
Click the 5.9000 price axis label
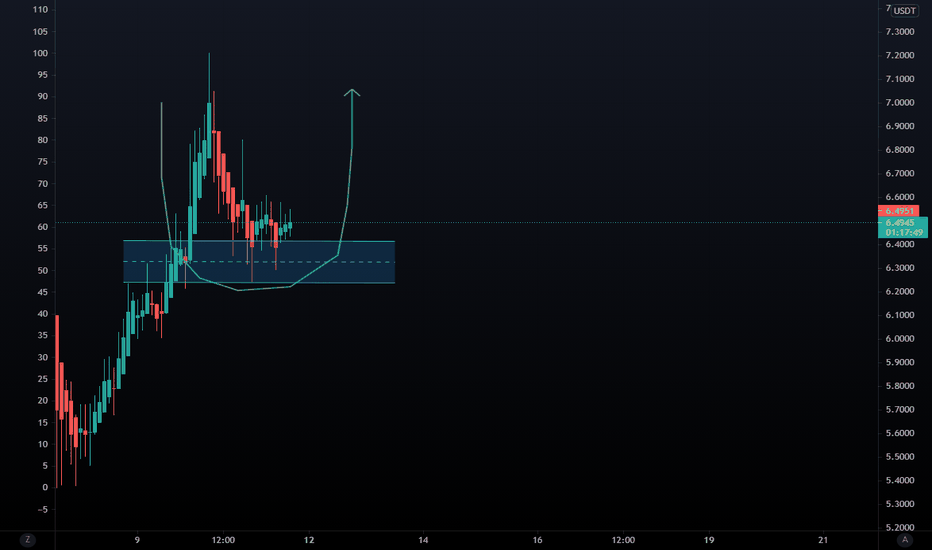click(x=900, y=362)
